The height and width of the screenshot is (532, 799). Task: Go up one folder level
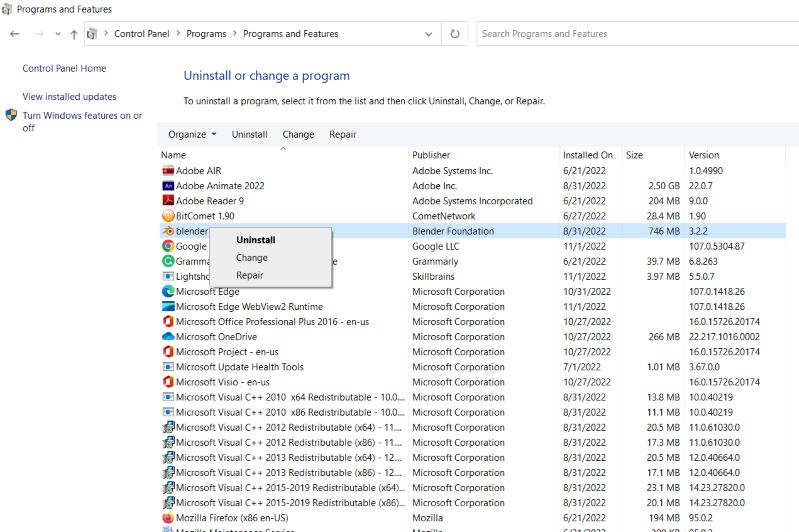pos(74,34)
